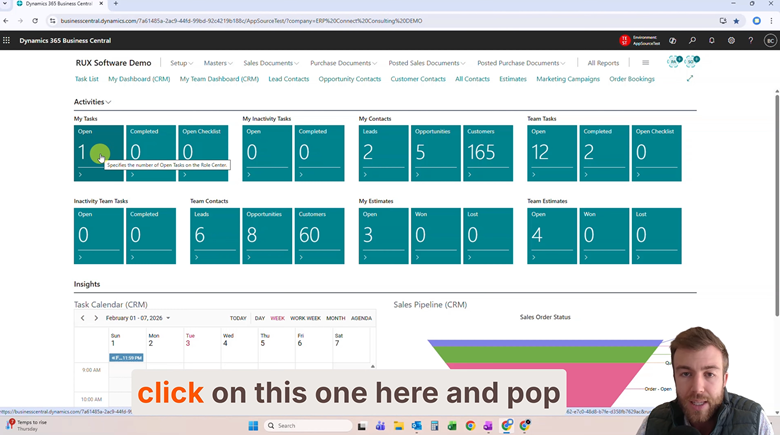Expand the Masters menu
780x435 pixels.
(218, 63)
